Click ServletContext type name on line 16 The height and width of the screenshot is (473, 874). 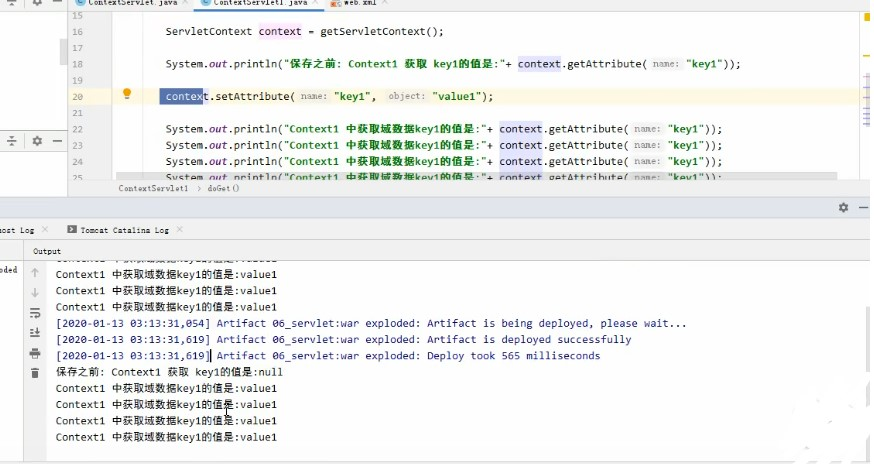[x=208, y=32]
